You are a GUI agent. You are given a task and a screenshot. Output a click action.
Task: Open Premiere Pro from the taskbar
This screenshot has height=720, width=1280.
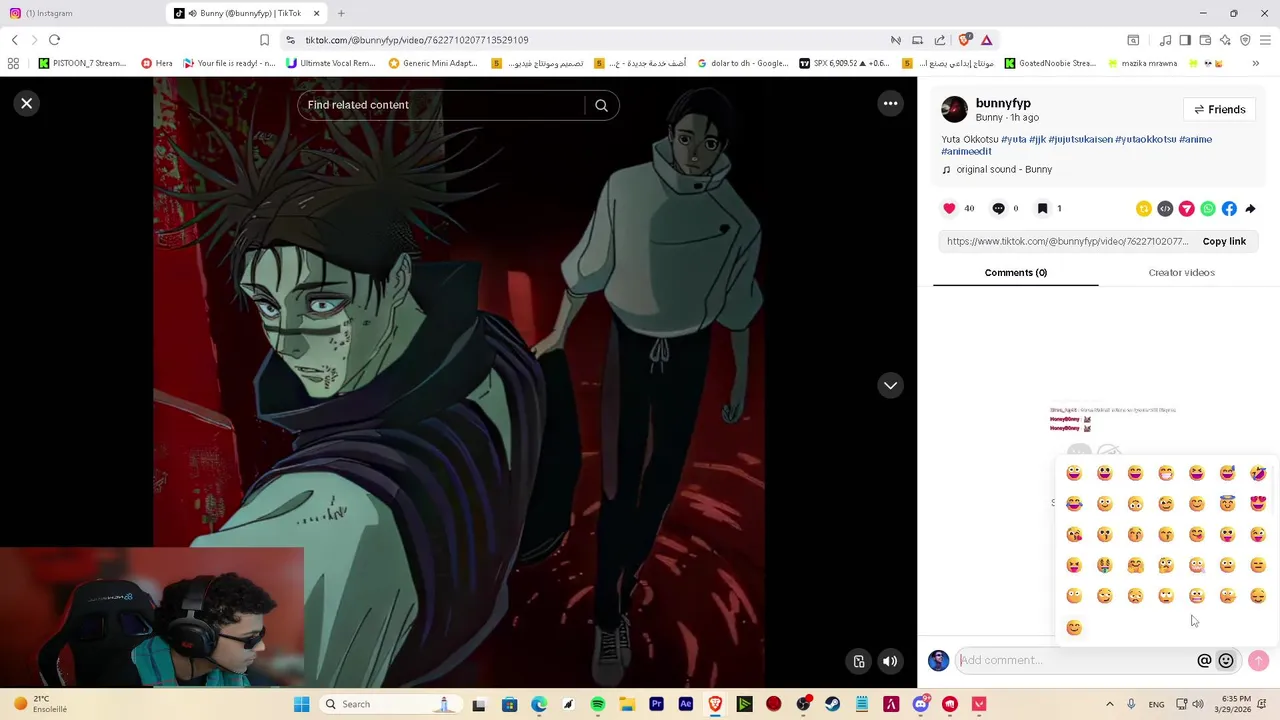click(x=656, y=704)
